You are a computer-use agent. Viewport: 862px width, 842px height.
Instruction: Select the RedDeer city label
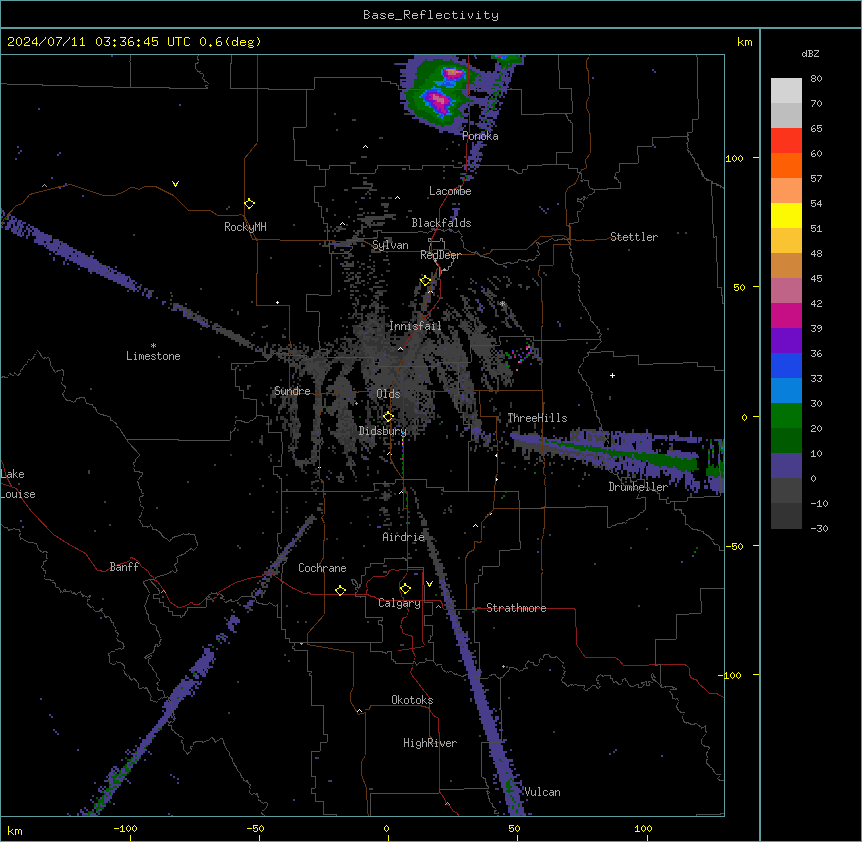[441, 255]
